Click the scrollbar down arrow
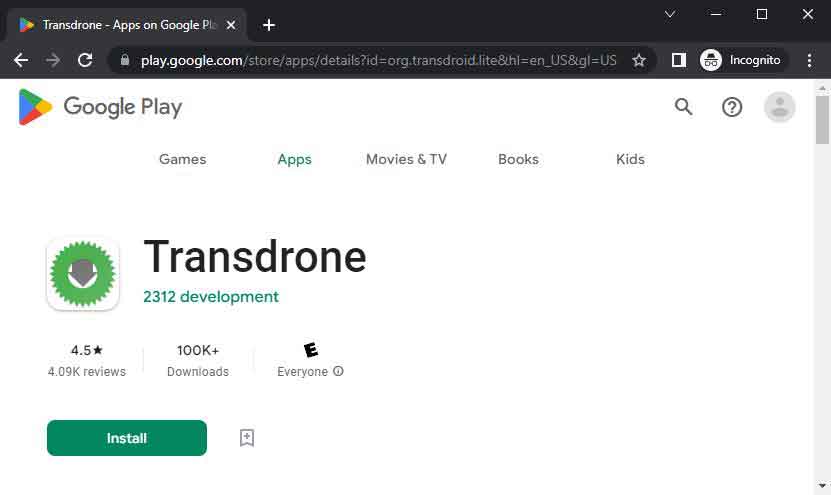831x495 pixels. [x=822, y=485]
